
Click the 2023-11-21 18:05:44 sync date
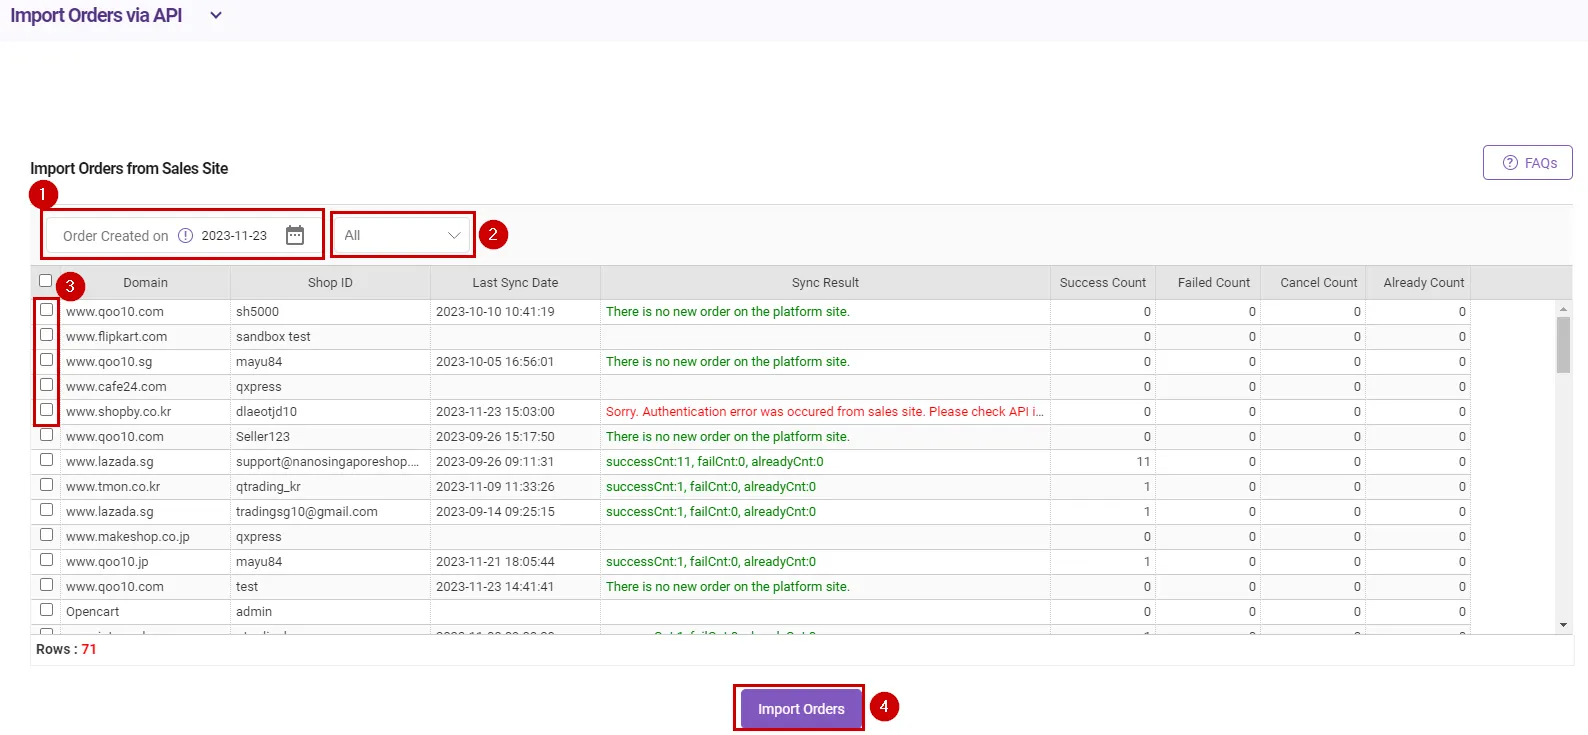tap(495, 562)
